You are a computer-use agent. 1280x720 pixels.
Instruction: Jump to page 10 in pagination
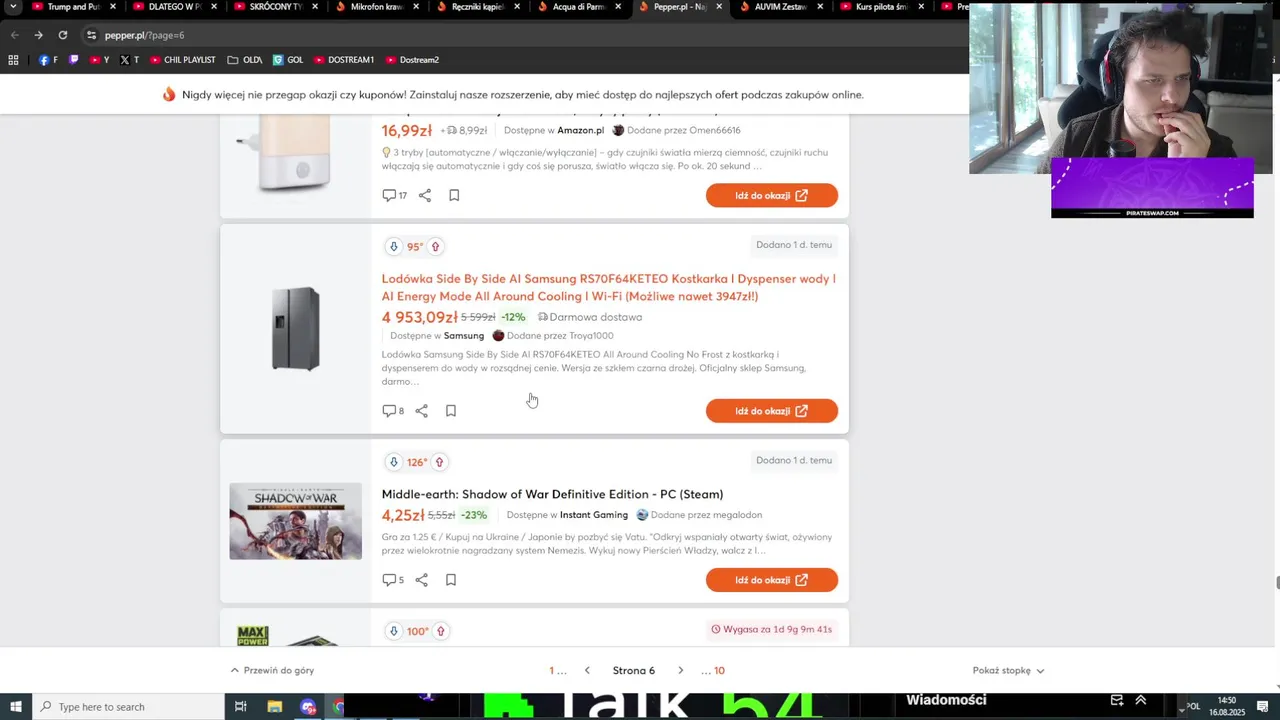pyautogui.click(x=719, y=670)
